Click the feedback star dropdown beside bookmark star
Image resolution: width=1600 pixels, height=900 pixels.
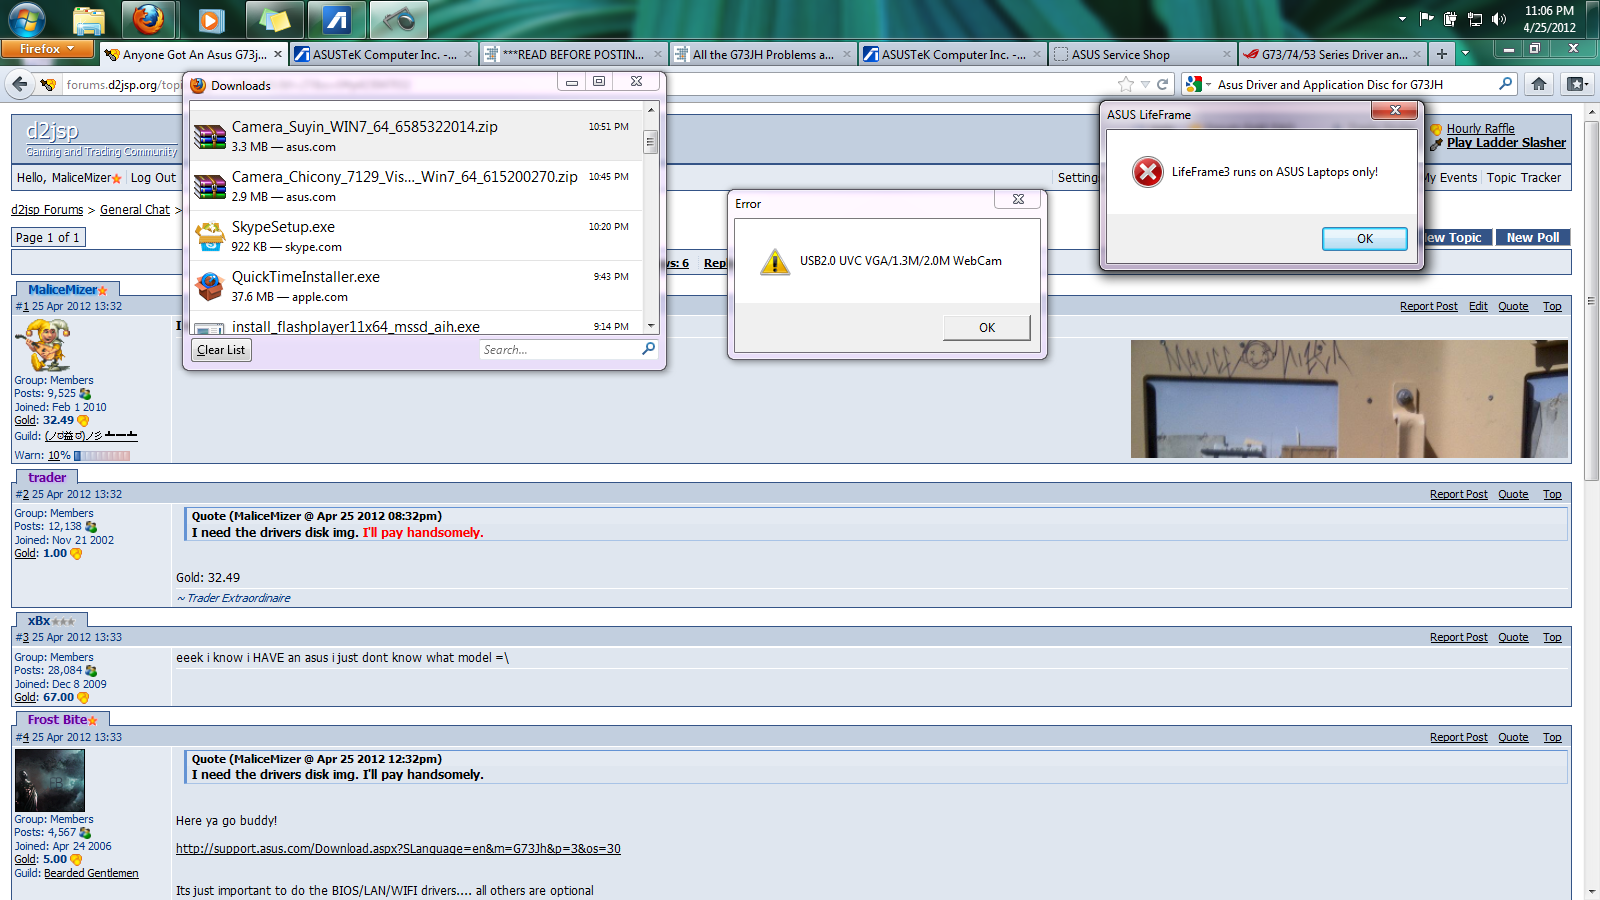coord(1577,85)
